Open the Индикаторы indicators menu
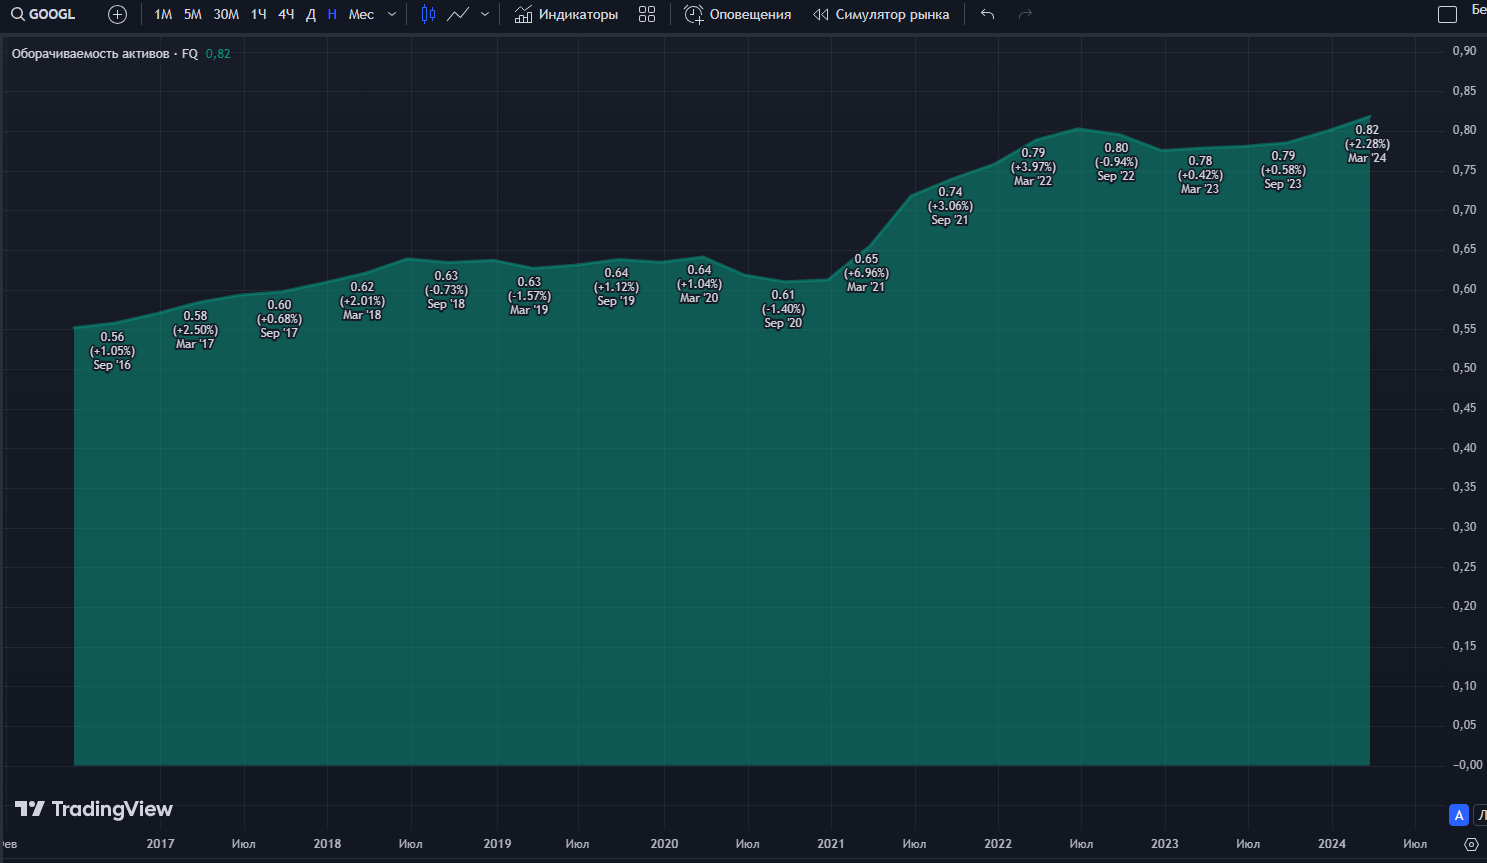The height and width of the screenshot is (863, 1487). 566,14
